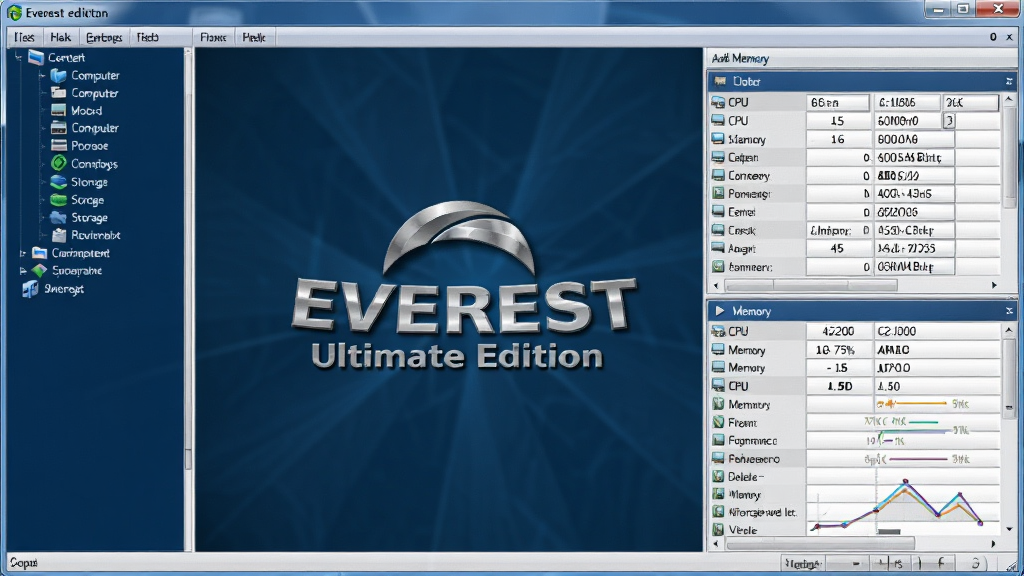Open the Pledic menu
Image resolution: width=1024 pixels, height=576 pixels.
(254, 37)
